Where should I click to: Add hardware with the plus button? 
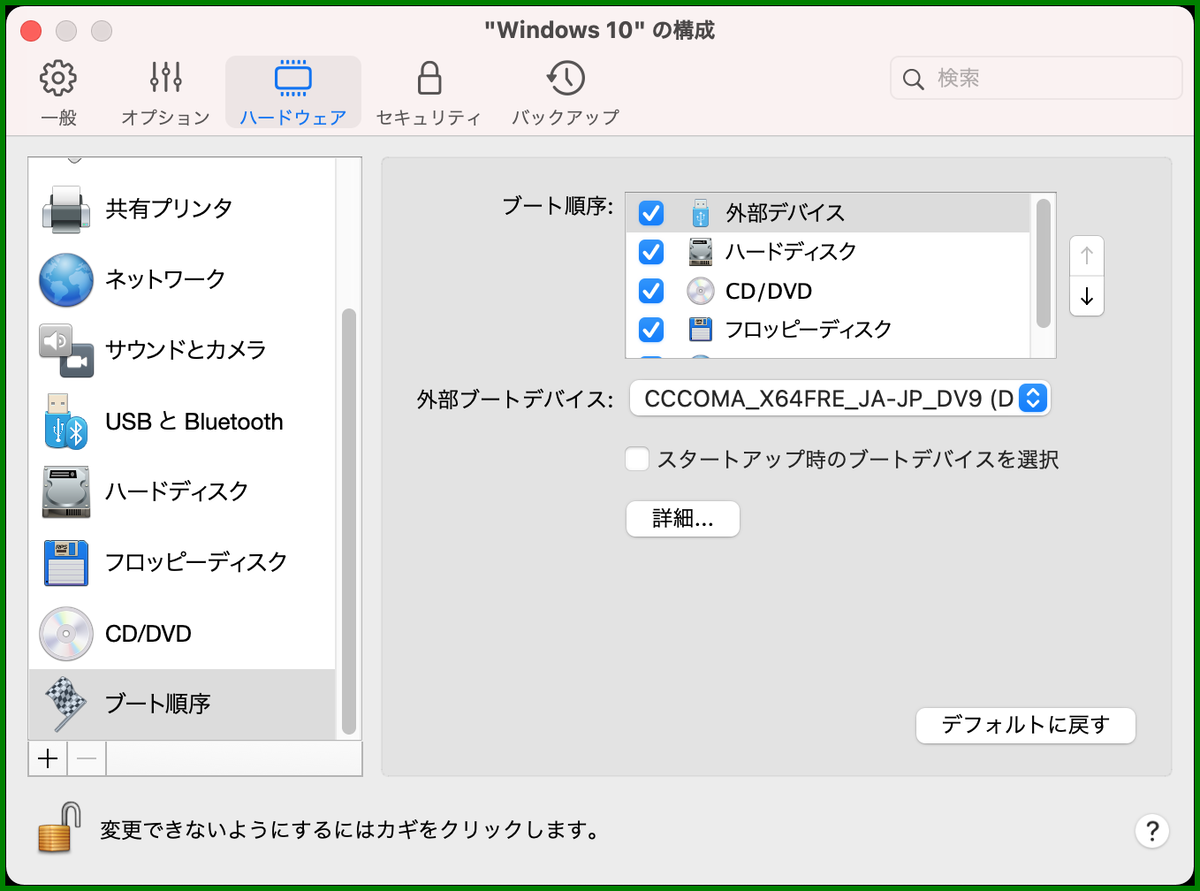coord(47,759)
